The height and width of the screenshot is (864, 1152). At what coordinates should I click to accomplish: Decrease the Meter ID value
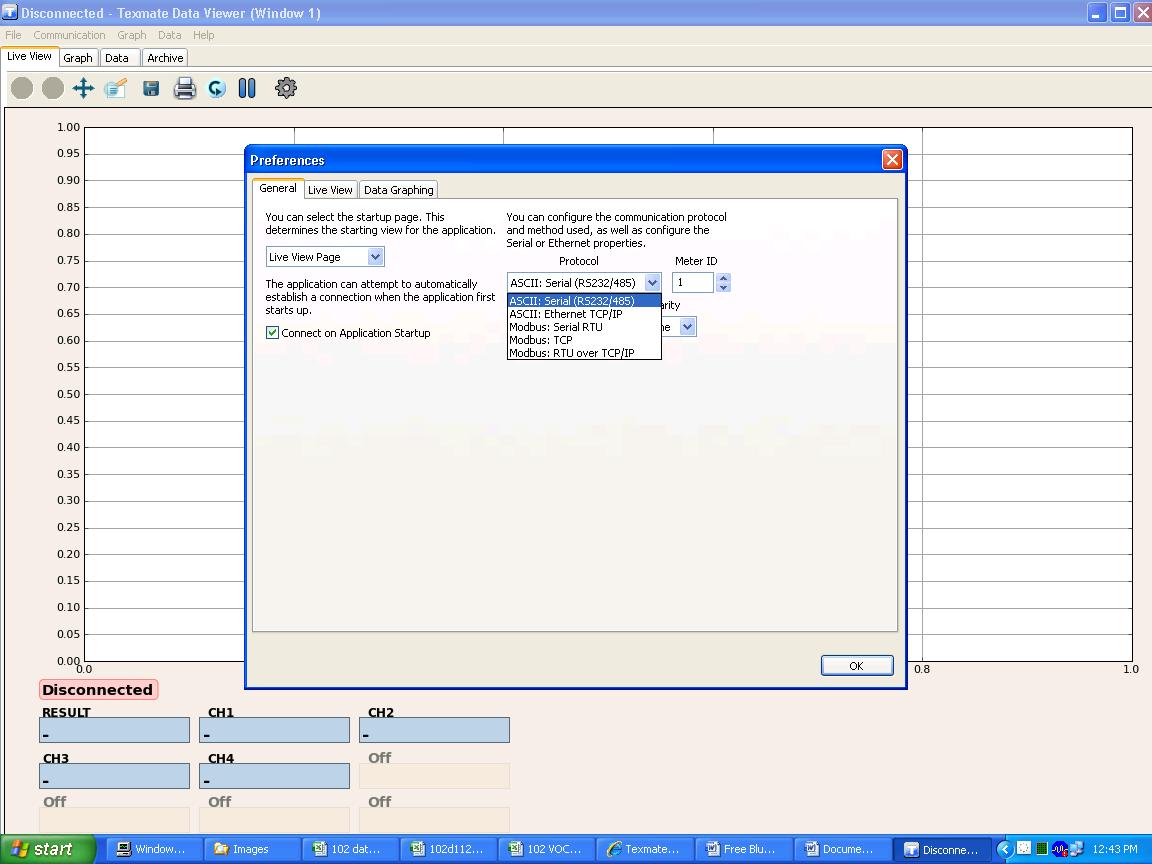click(724, 287)
